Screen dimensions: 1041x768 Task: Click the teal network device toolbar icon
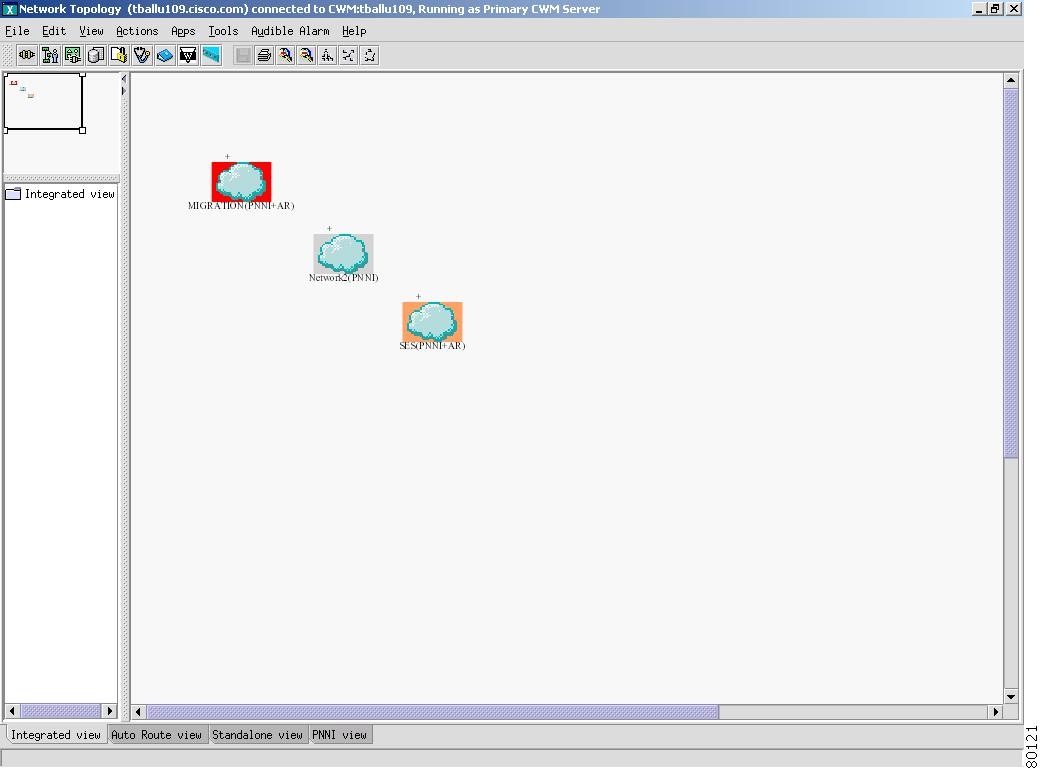click(211, 55)
